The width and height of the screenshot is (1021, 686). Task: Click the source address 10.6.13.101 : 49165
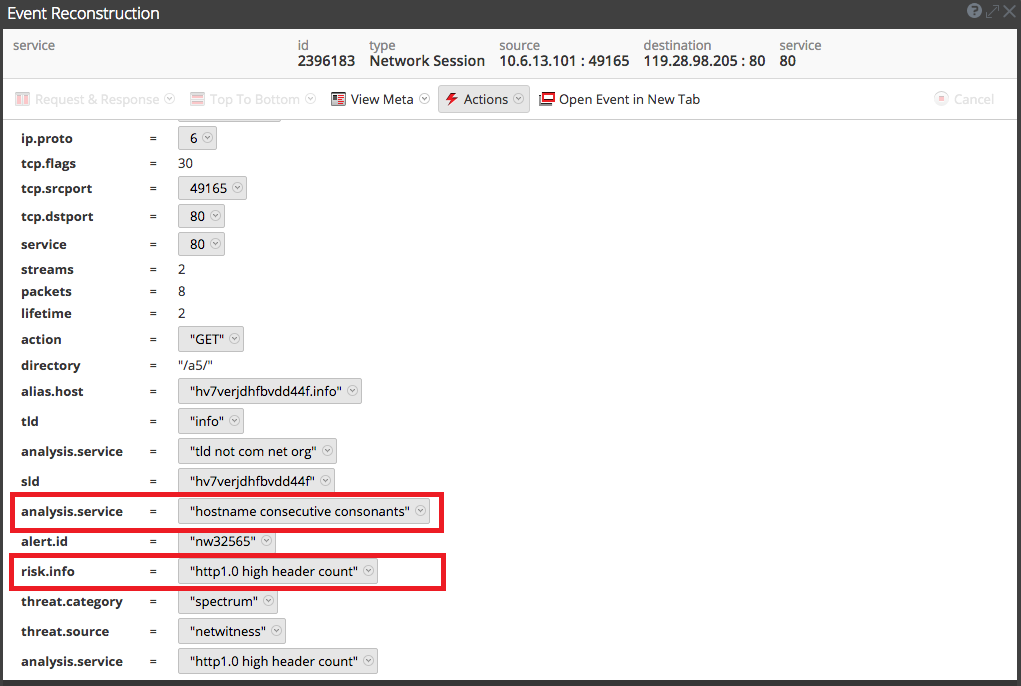coord(564,61)
